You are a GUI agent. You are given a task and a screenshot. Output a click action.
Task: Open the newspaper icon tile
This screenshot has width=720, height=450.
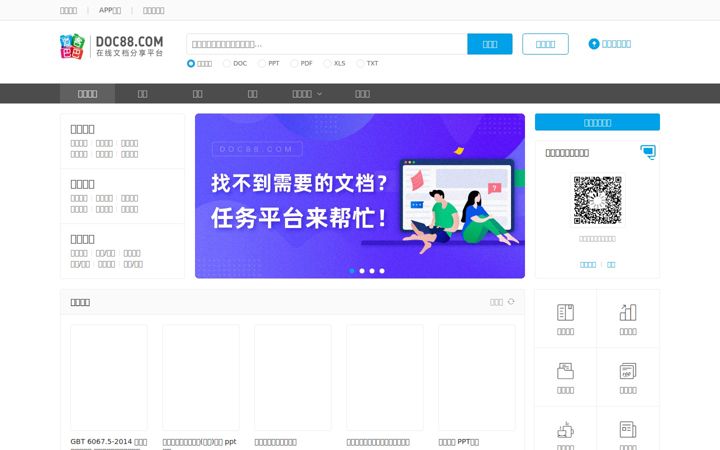point(628,430)
